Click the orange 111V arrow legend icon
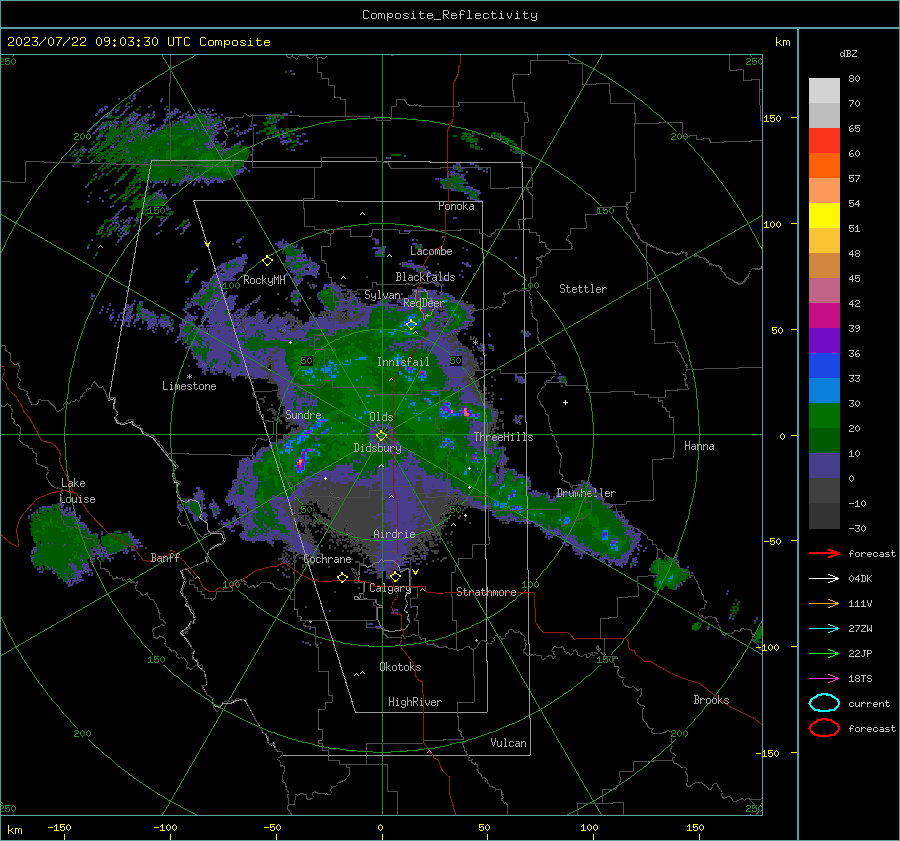Viewport: 900px width, 841px height. tap(824, 603)
